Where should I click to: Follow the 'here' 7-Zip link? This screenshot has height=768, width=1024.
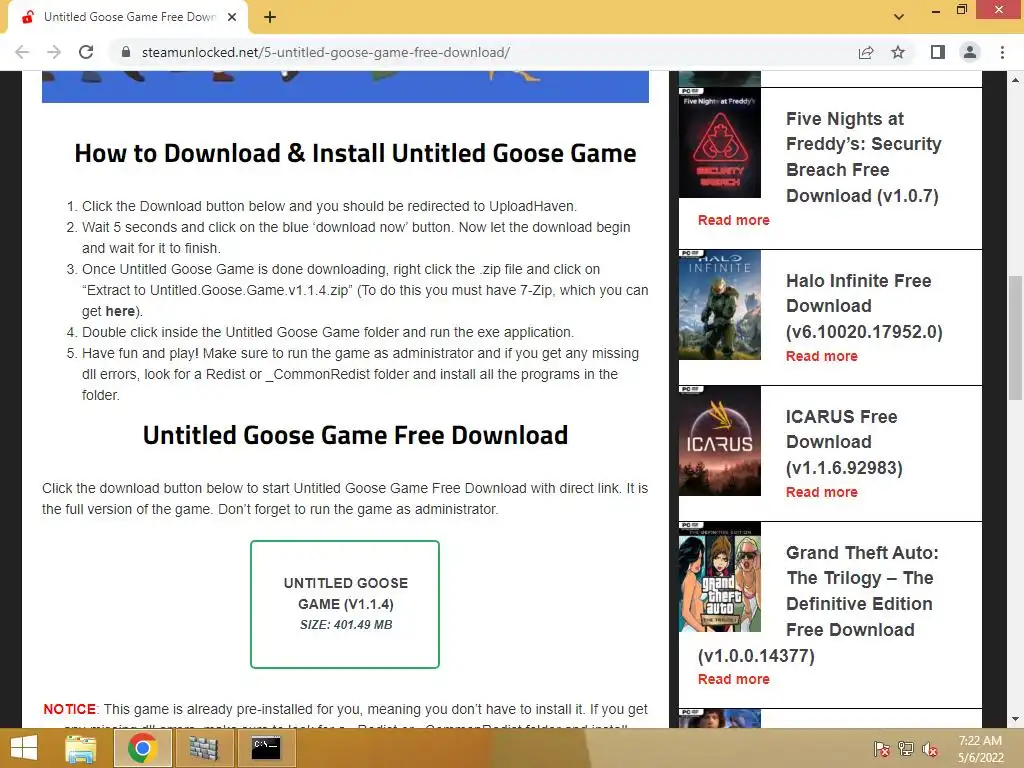tap(120, 312)
